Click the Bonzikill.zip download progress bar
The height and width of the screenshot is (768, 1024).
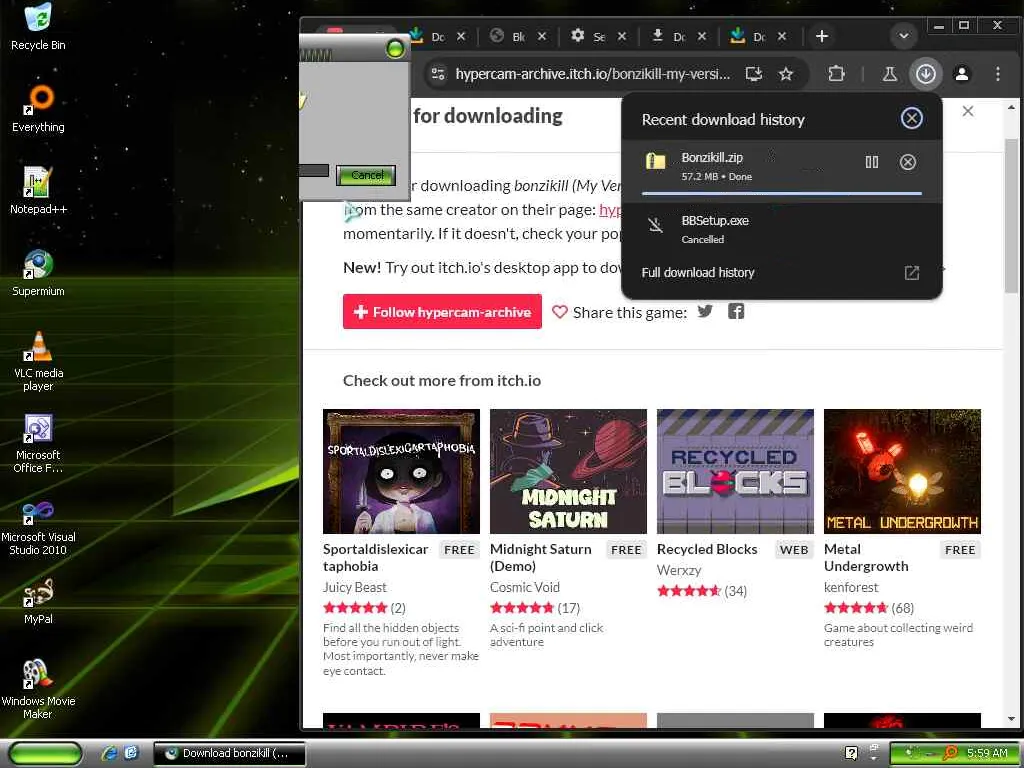tap(782, 193)
